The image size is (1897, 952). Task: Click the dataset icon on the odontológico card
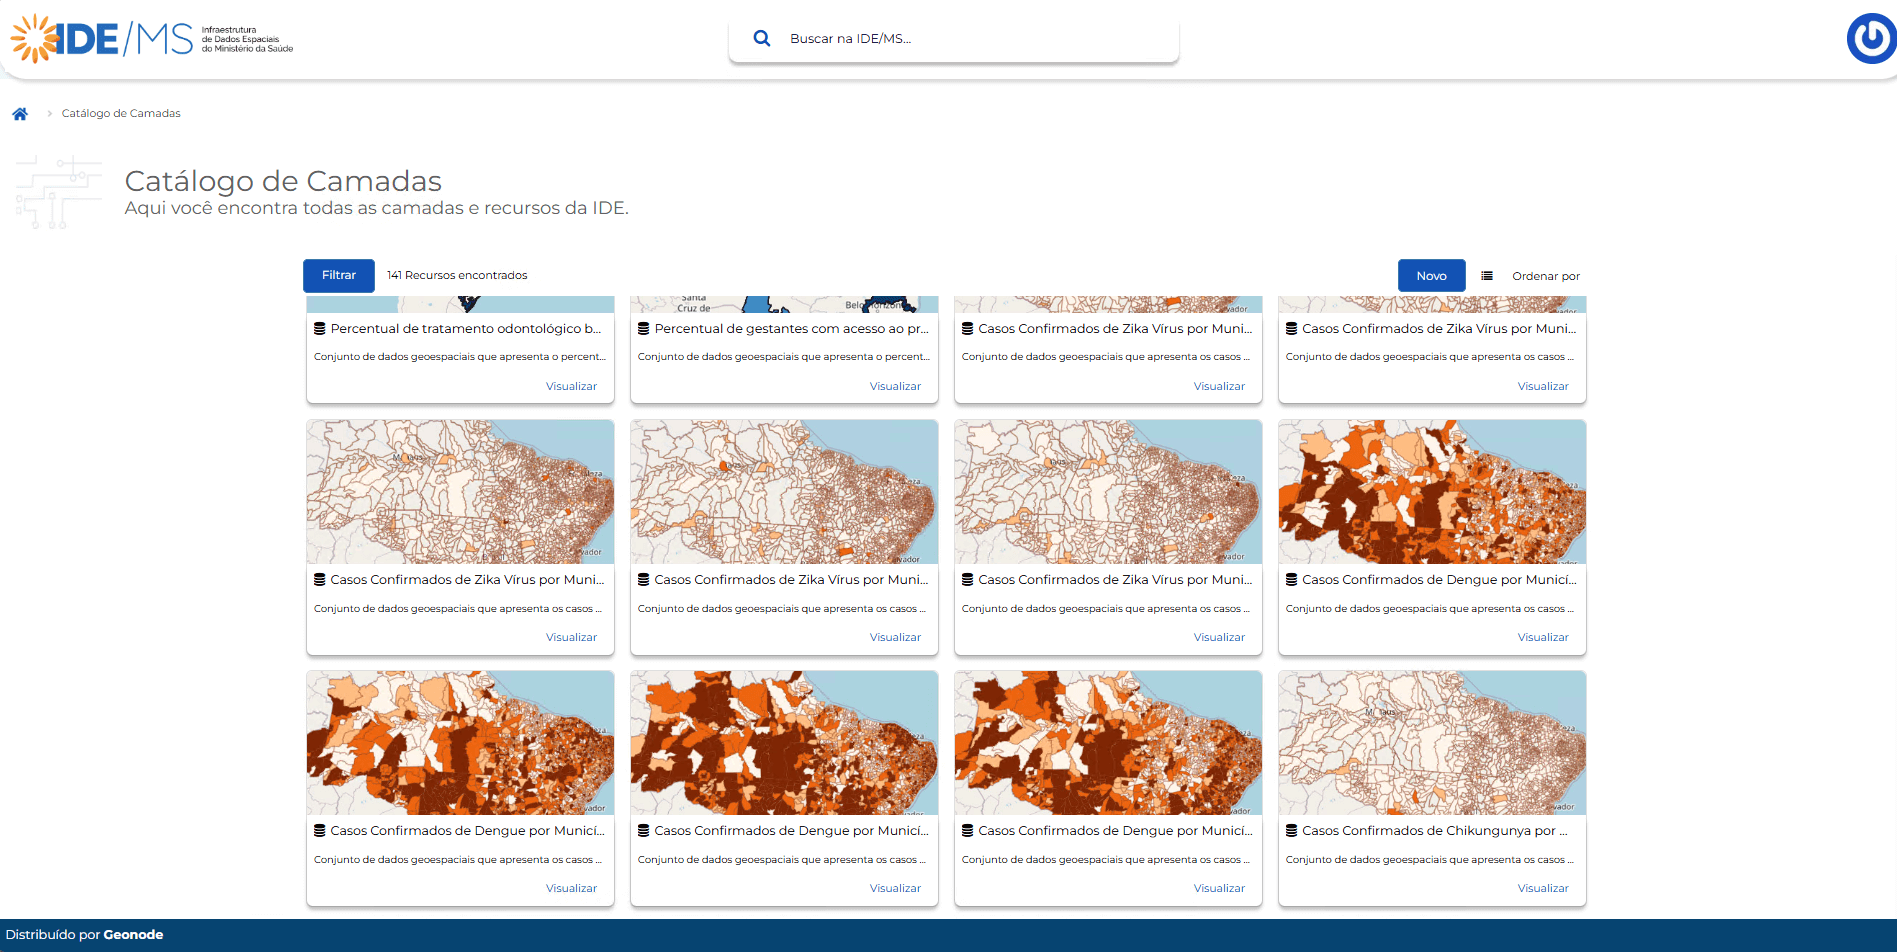pyautogui.click(x=321, y=328)
